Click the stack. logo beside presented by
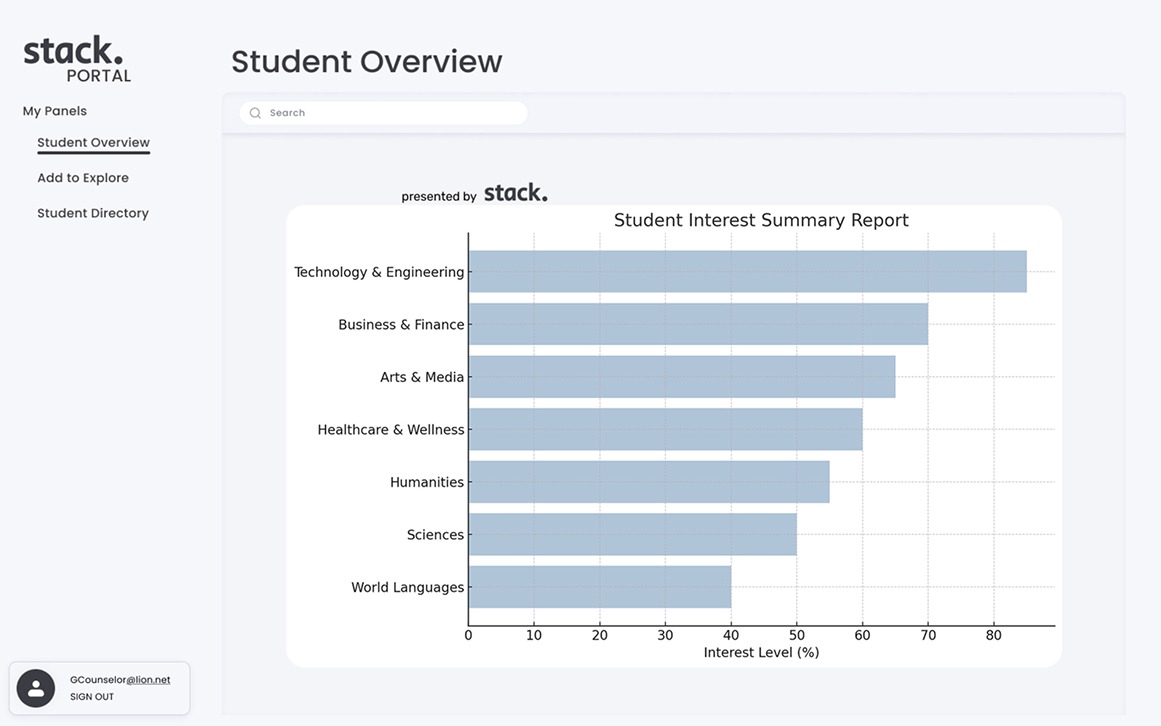Viewport: 1161px width, 726px height. [x=516, y=191]
